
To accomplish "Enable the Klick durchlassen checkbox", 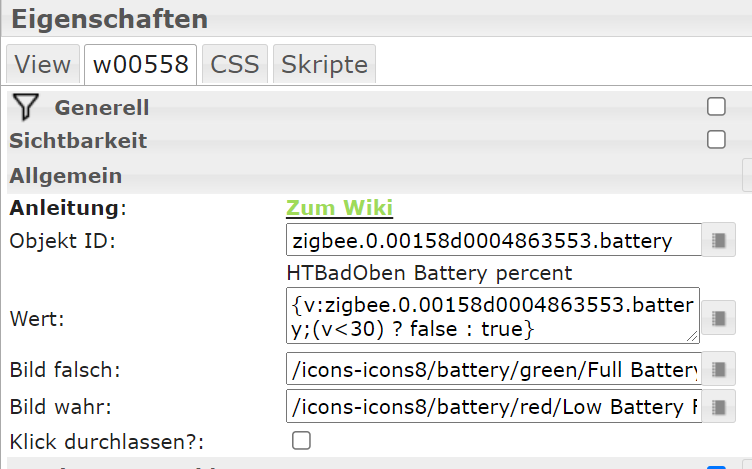I will (x=301, y=440).
